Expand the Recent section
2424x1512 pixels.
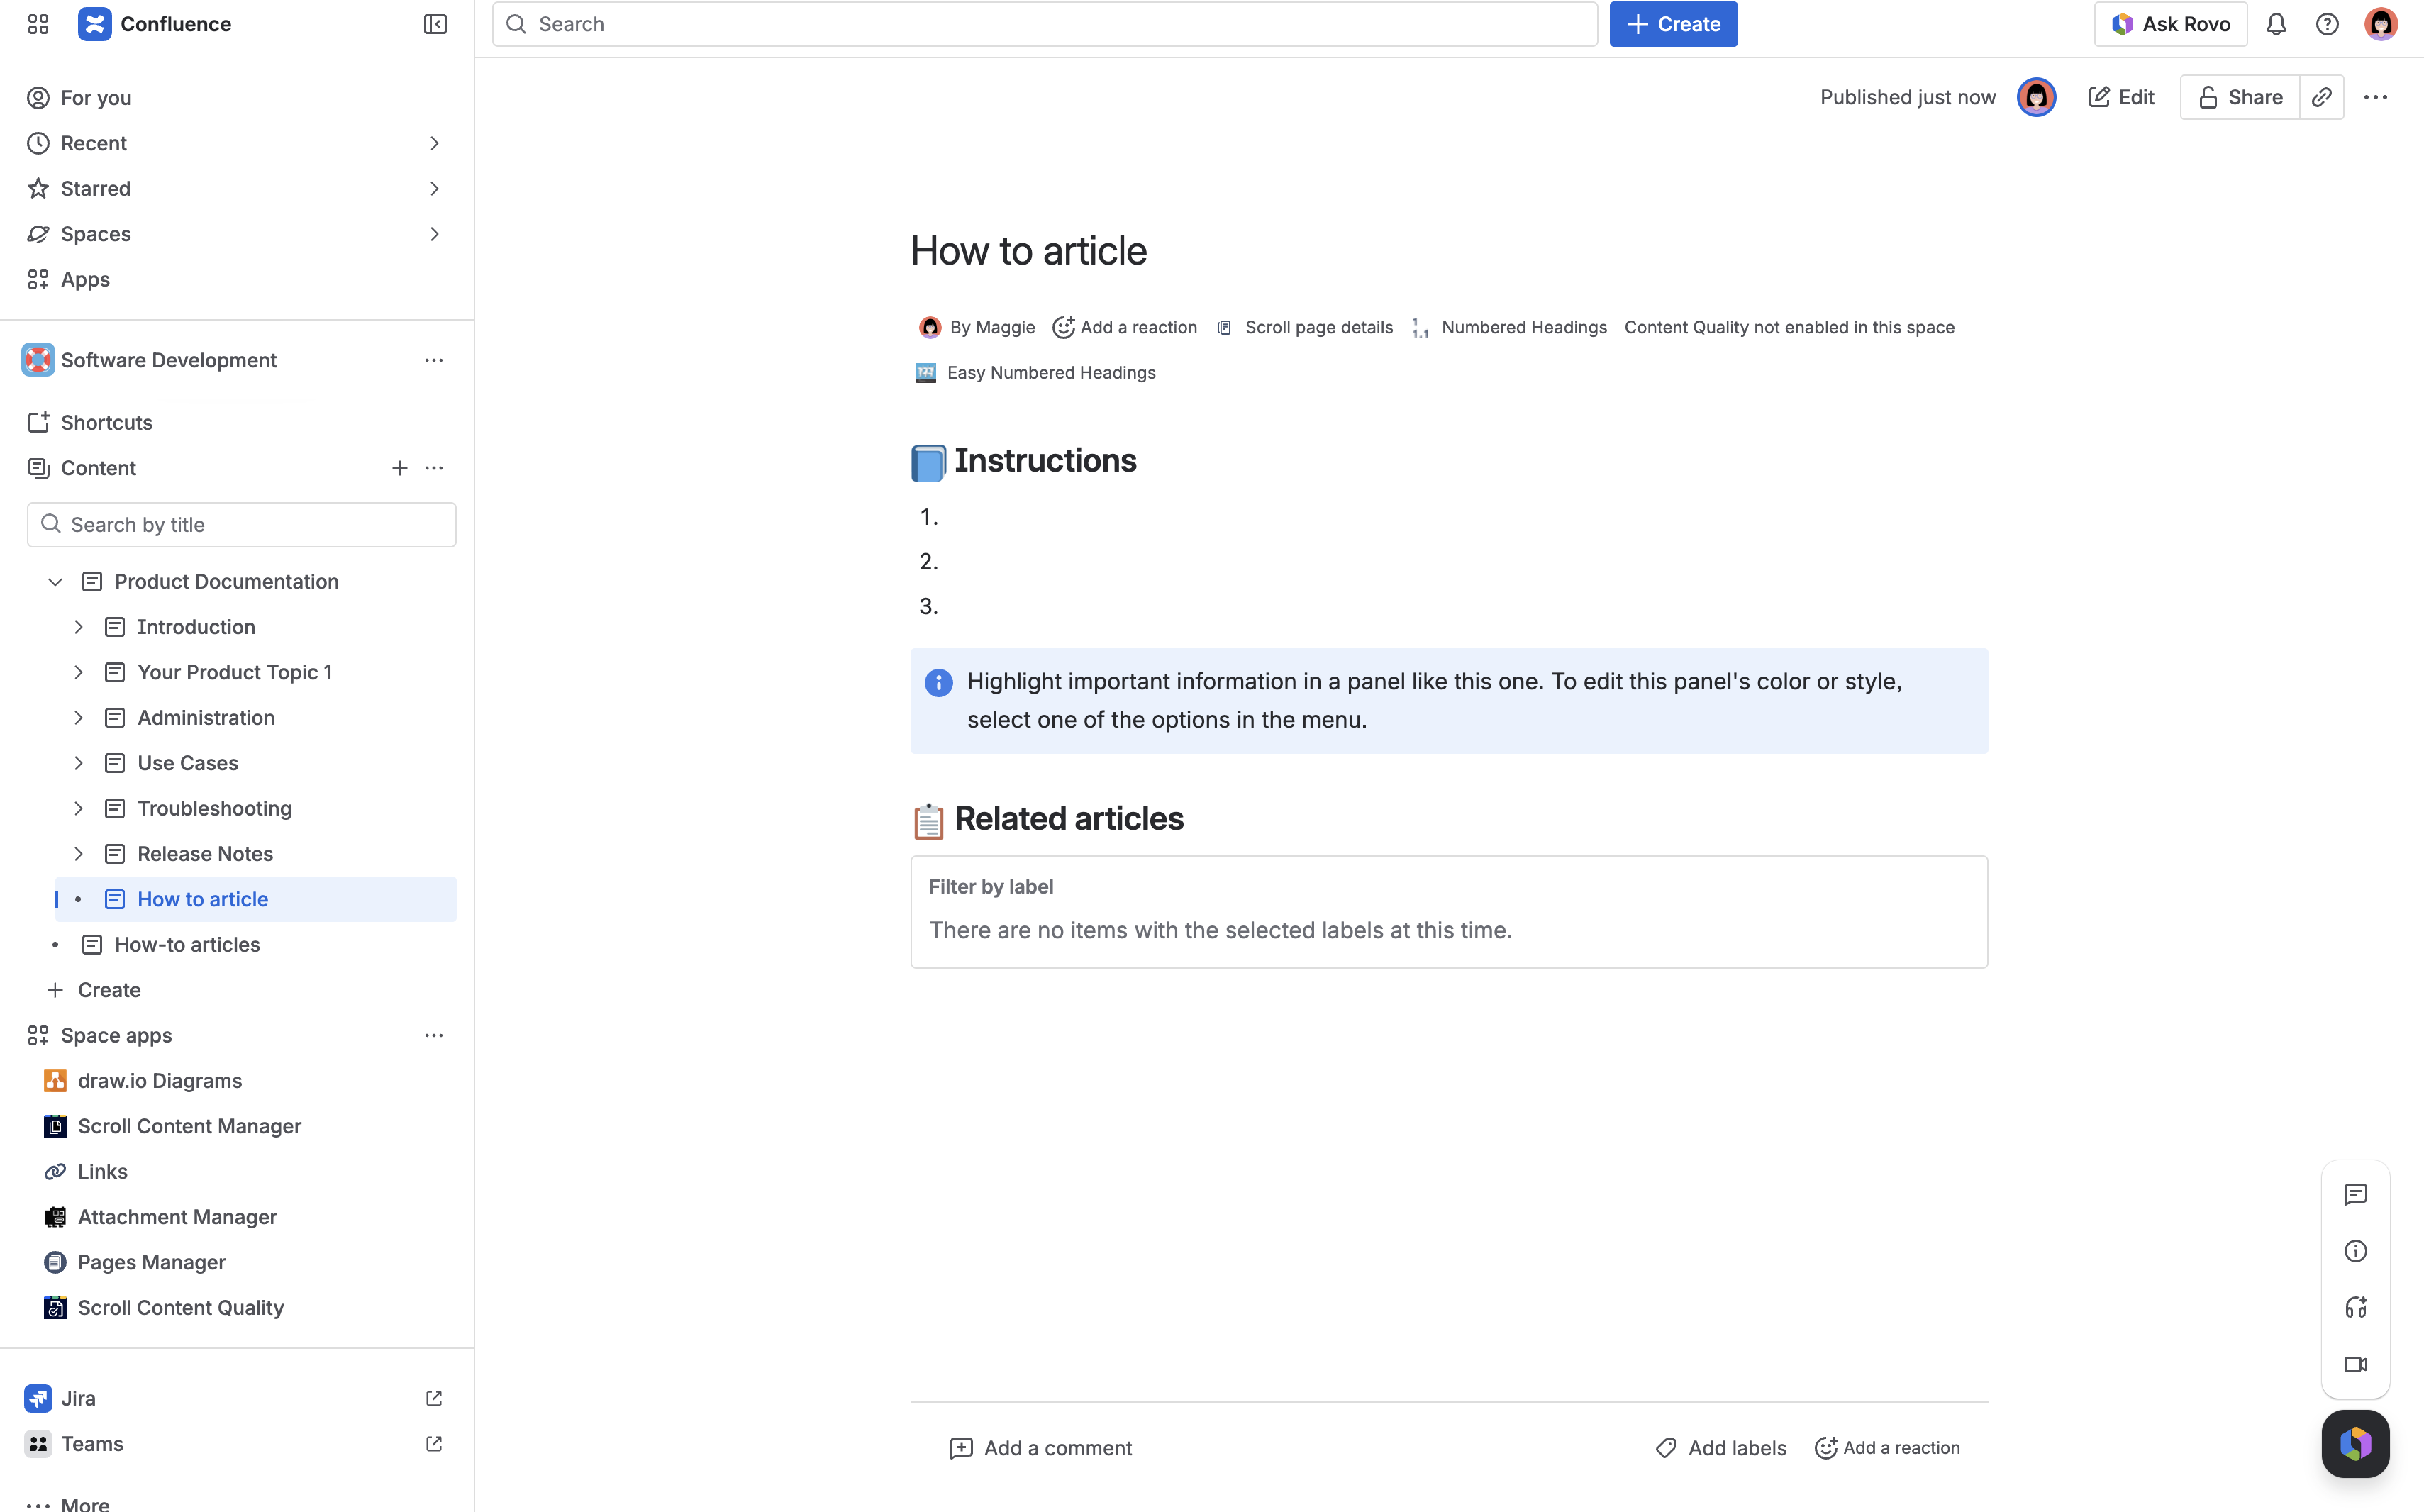click(434, 143)
